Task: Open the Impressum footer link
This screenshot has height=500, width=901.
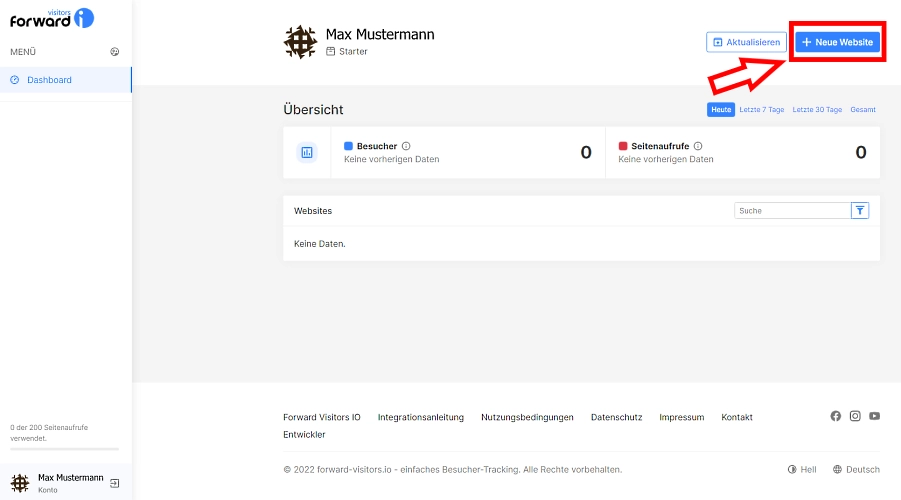Action: 681,417
